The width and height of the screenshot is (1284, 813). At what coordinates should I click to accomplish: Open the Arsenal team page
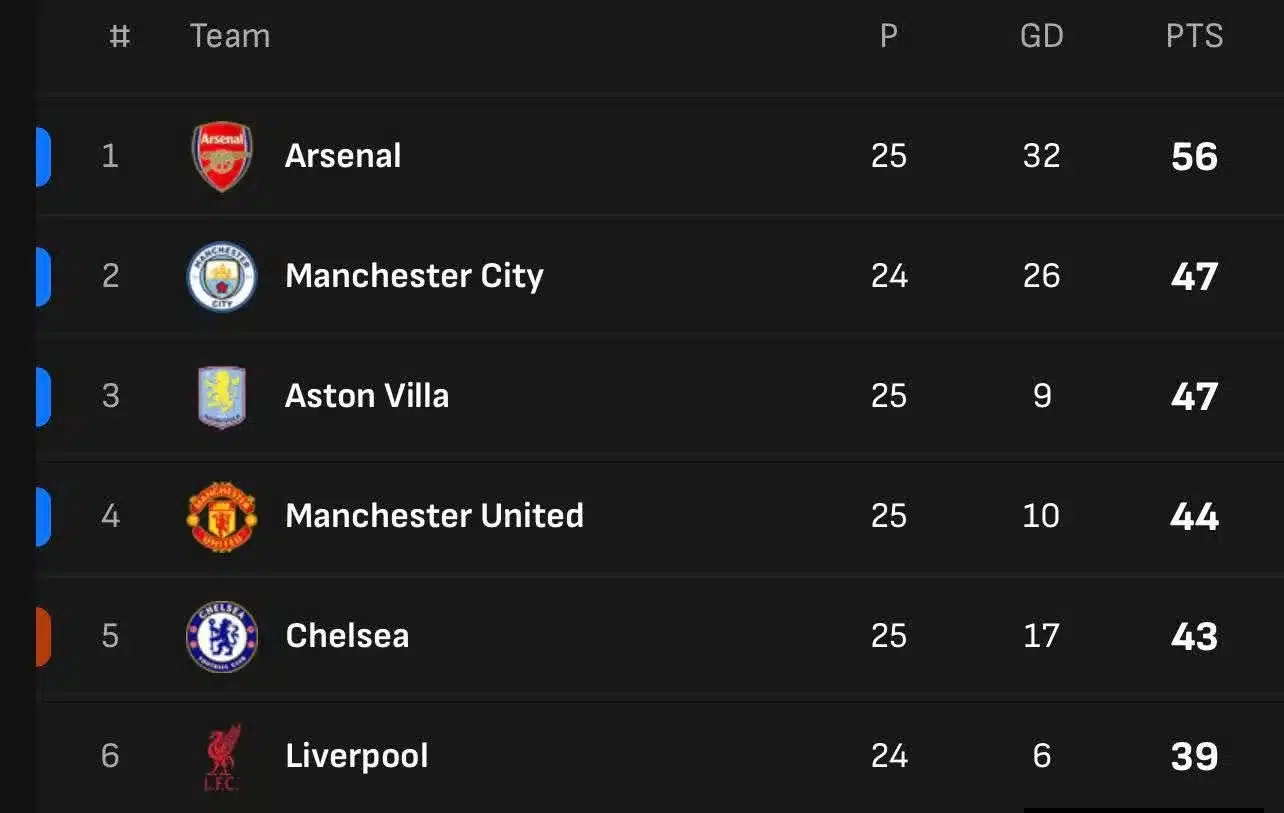pos(343,156)
